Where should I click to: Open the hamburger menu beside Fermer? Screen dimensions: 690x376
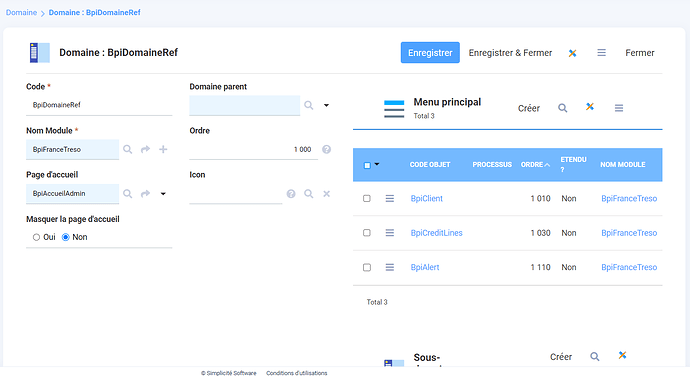pyautogui.click(x=601, y=53)
